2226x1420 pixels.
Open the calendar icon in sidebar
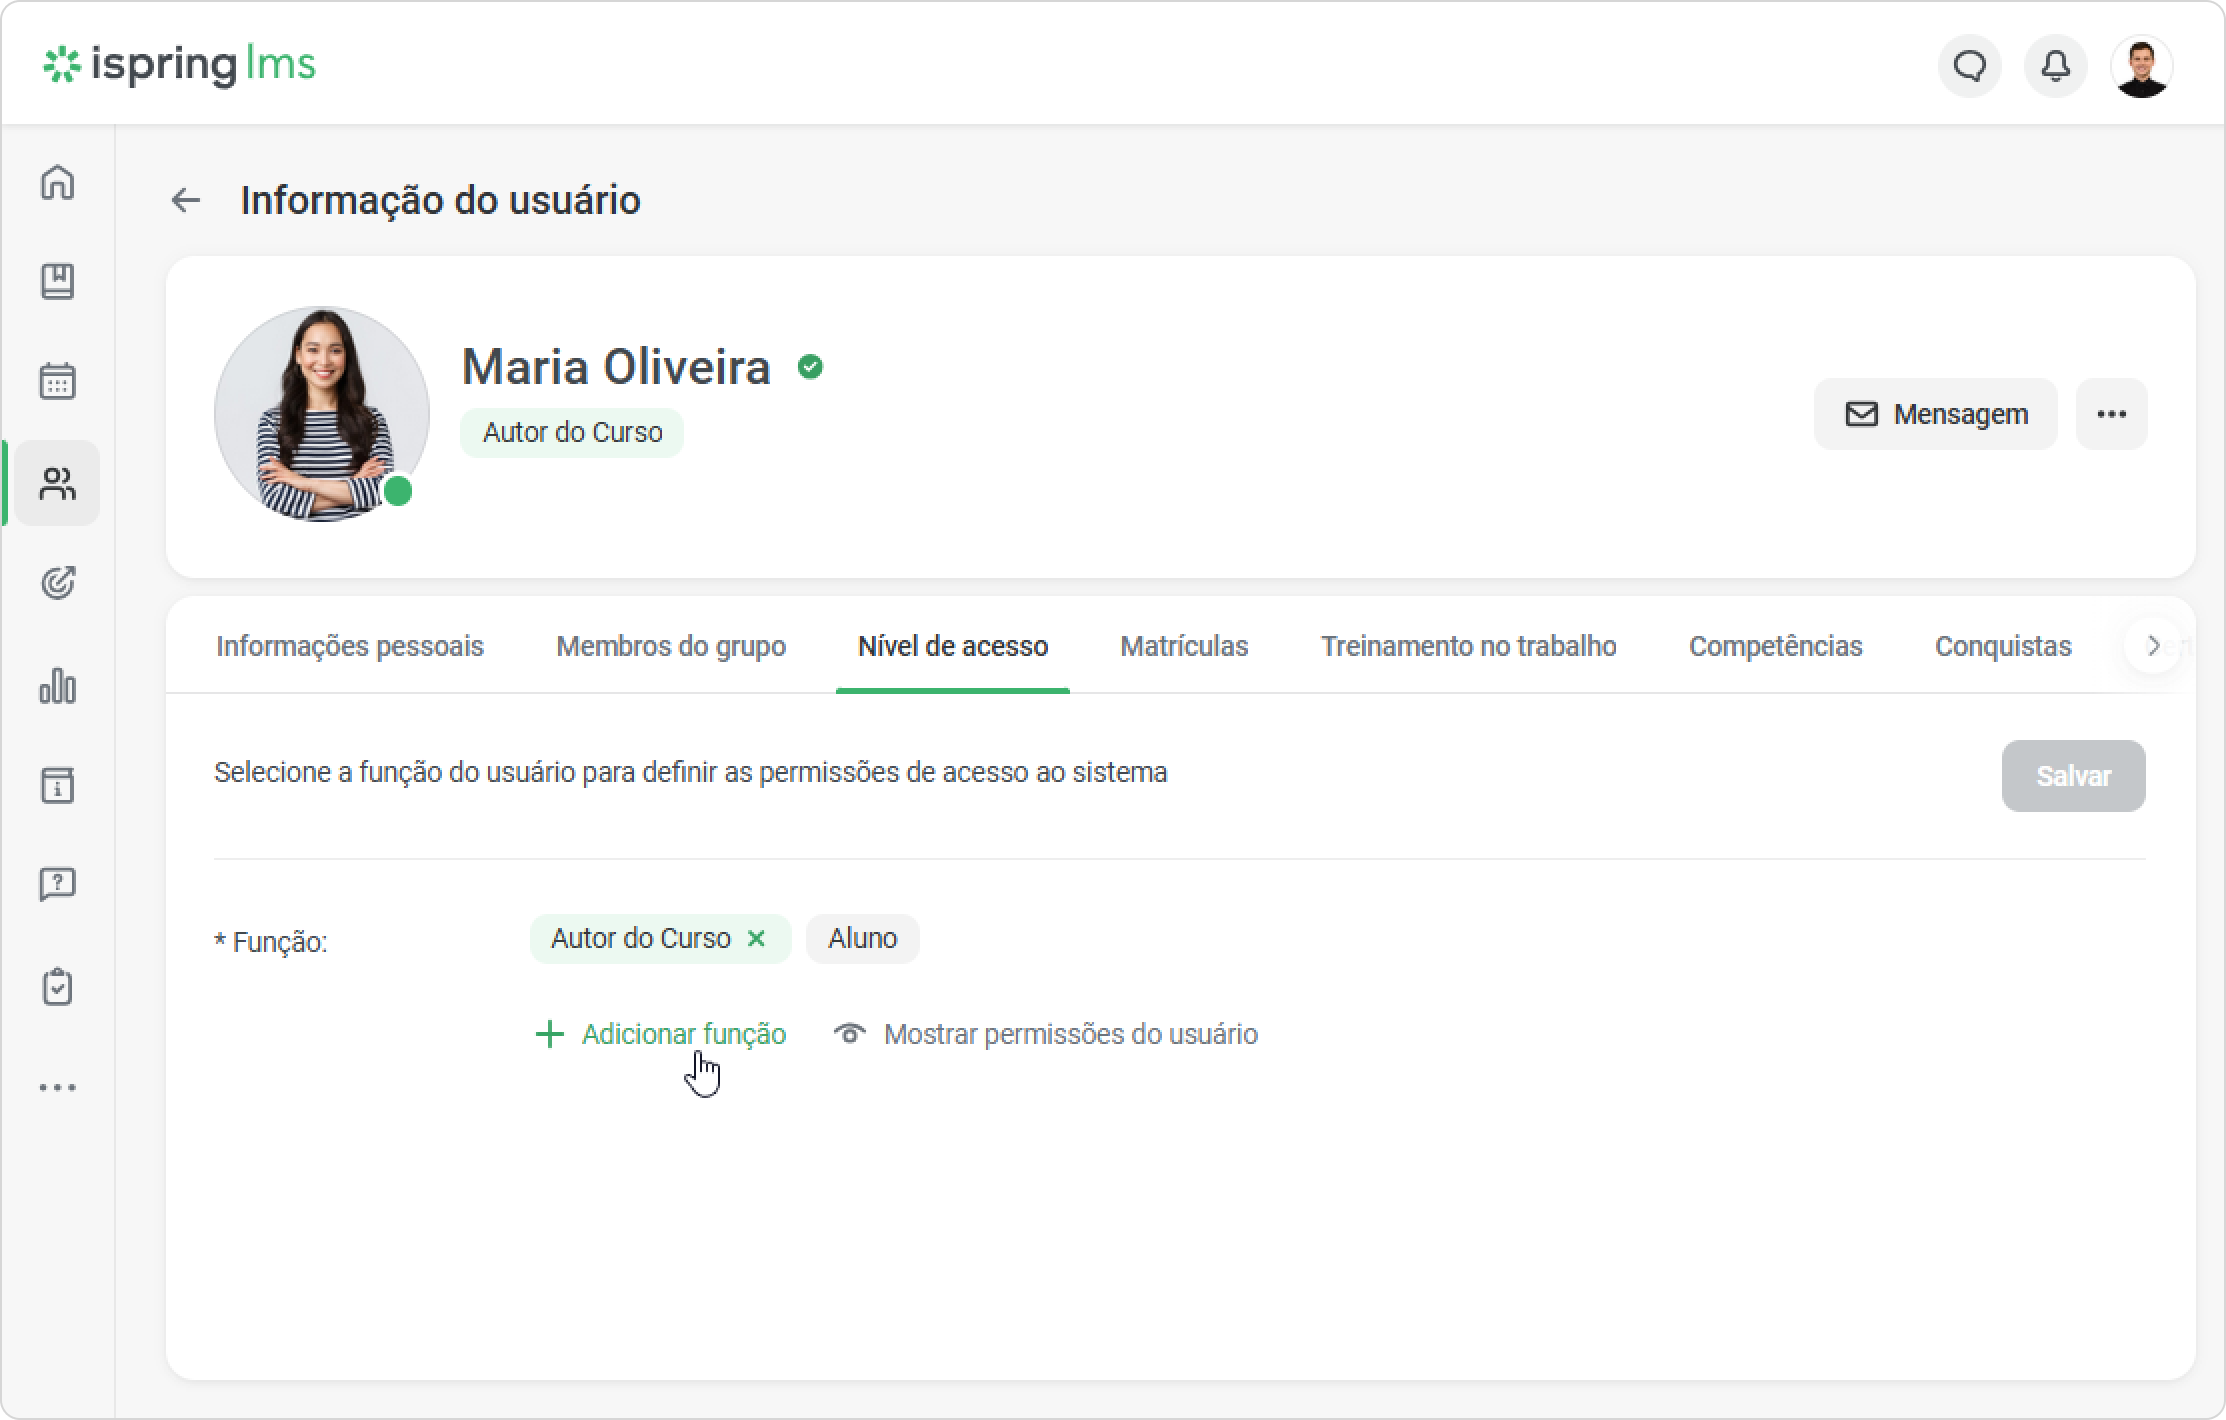pos(57,382)
